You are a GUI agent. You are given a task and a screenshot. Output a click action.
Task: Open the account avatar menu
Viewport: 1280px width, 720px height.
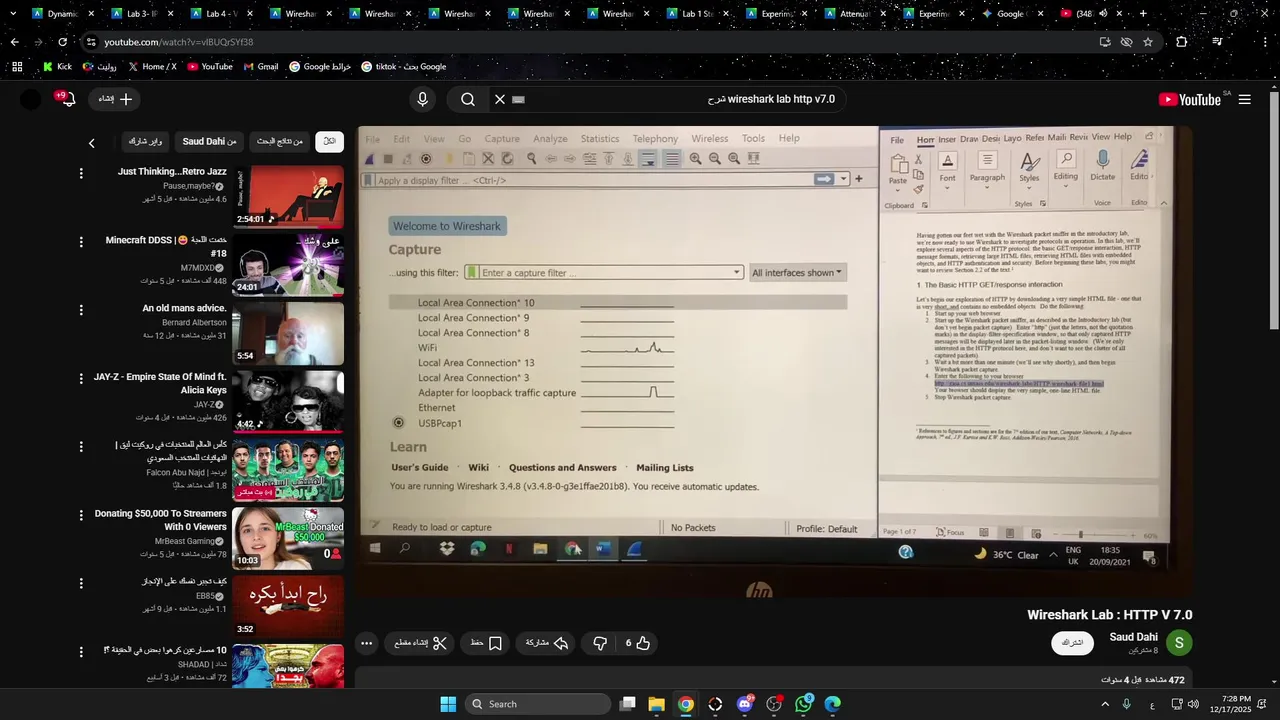[x=31, y=99]
